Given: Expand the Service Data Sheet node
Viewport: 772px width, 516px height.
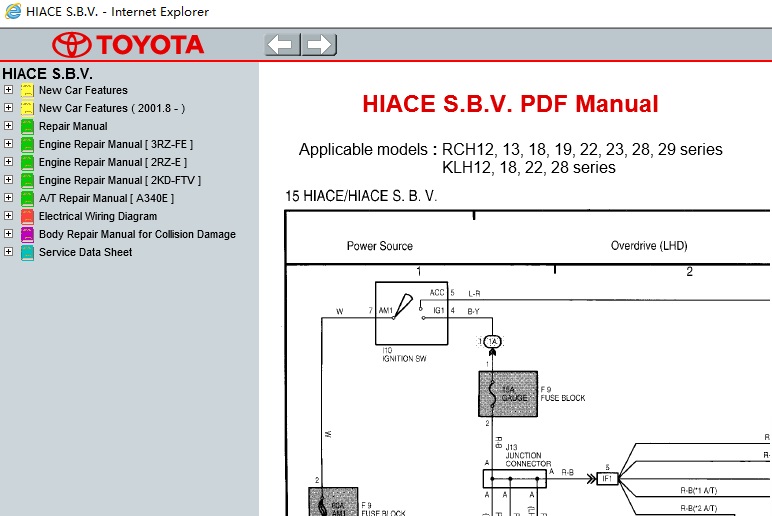Looking at the screenshot, I should click(8, 251).
